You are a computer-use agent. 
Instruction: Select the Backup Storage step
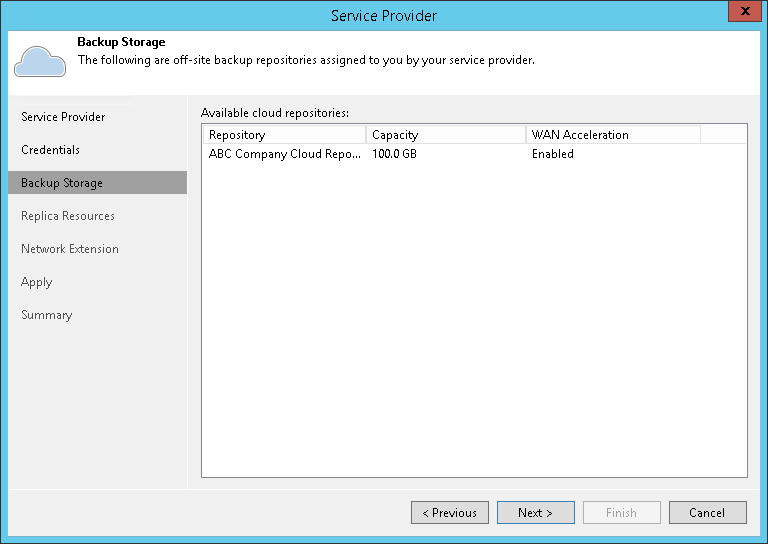(x=97, y=183)
